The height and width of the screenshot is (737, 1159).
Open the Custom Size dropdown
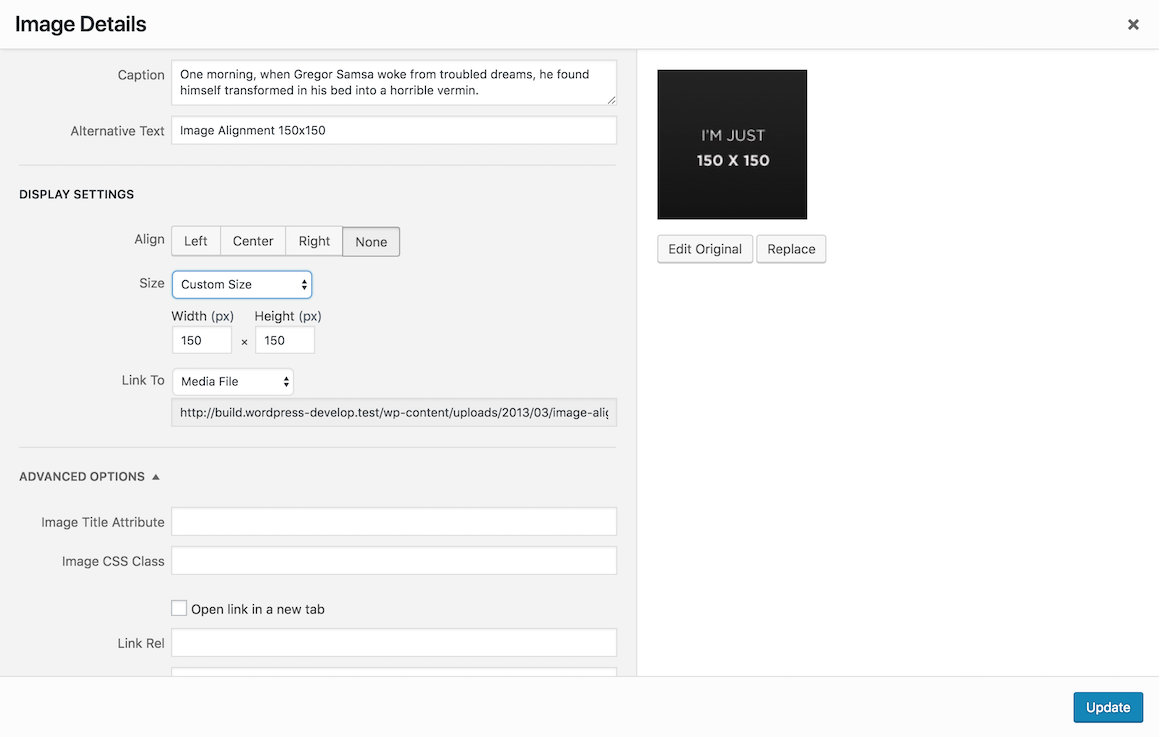click(x=242, y=285)
